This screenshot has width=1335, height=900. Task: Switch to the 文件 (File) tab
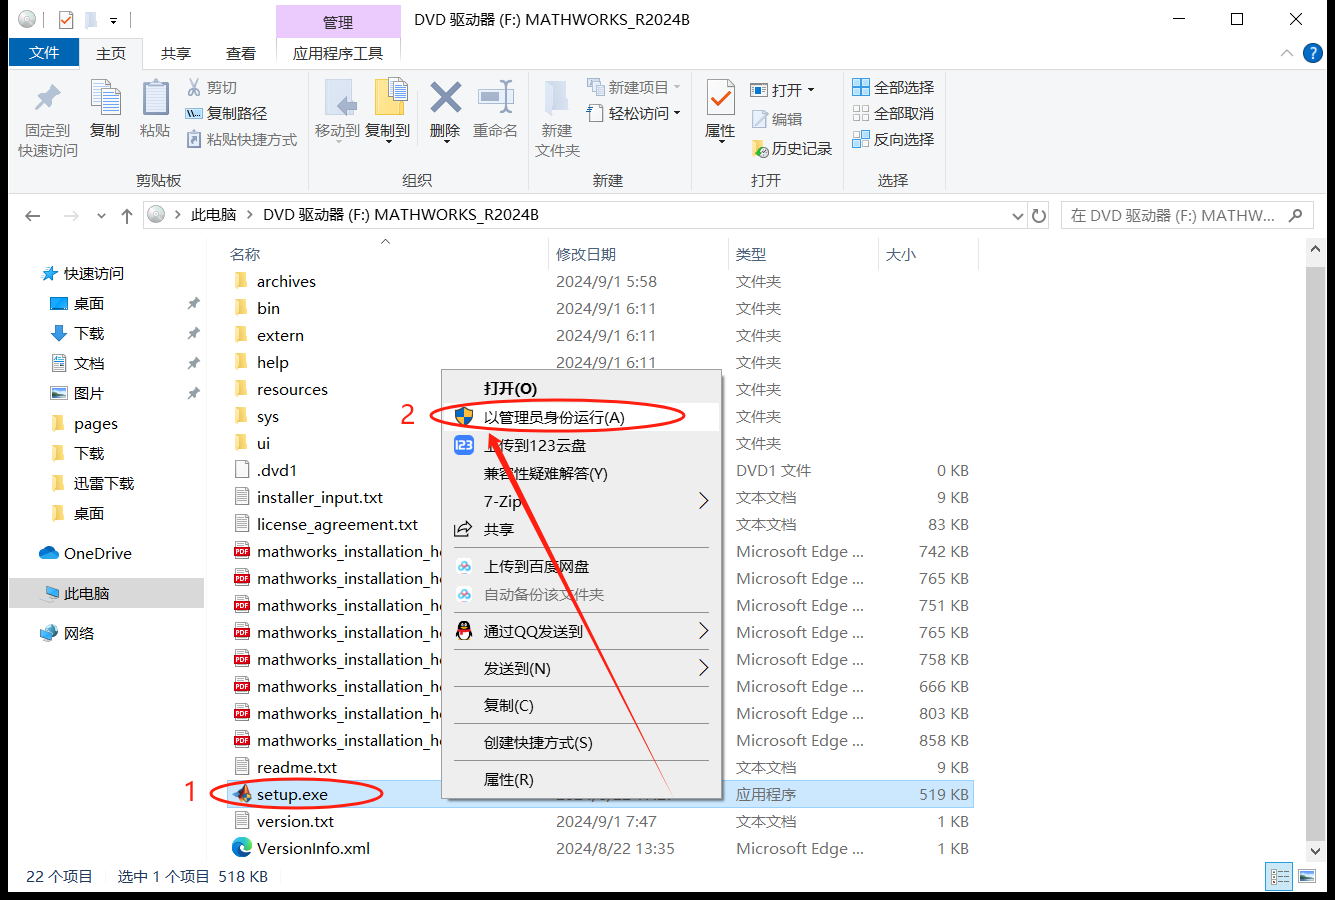coord(44,53)
